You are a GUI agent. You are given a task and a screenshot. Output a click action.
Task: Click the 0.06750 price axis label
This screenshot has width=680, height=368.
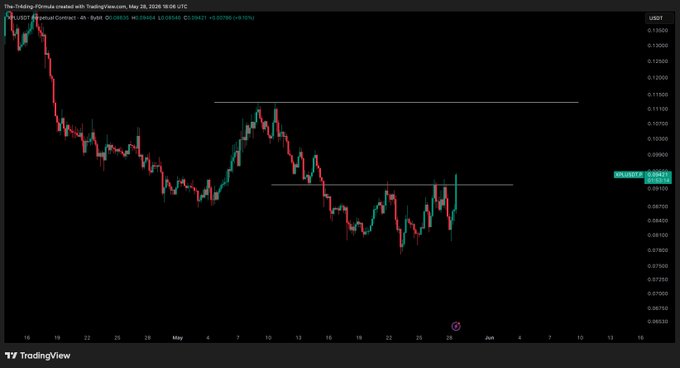pyautogui.click(x=657, y=308)
